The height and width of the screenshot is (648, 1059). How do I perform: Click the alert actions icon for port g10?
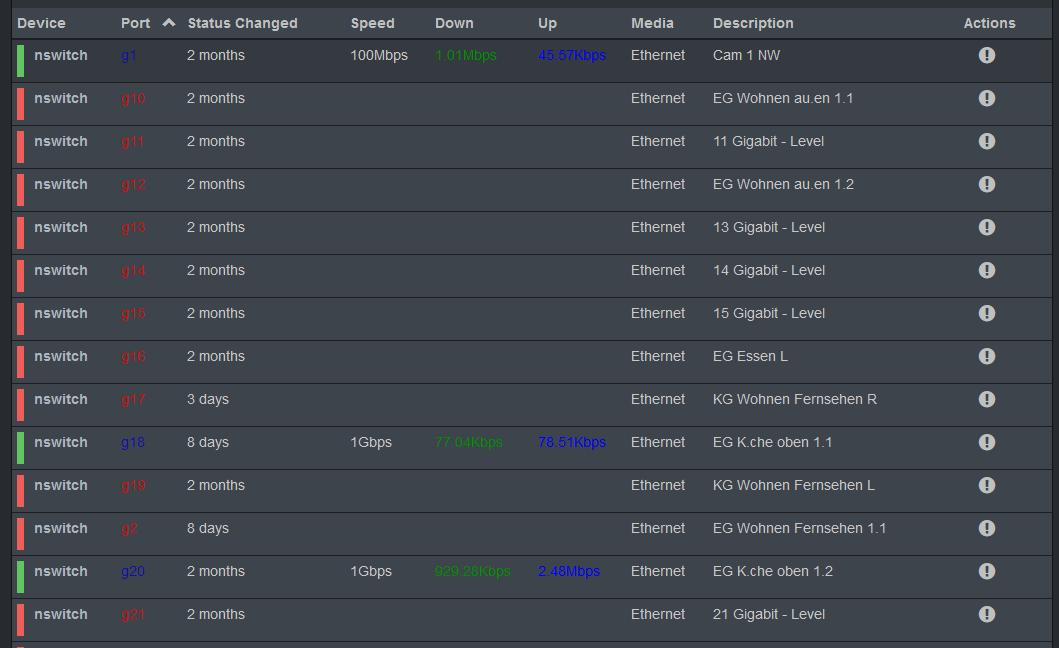point(986,98)
